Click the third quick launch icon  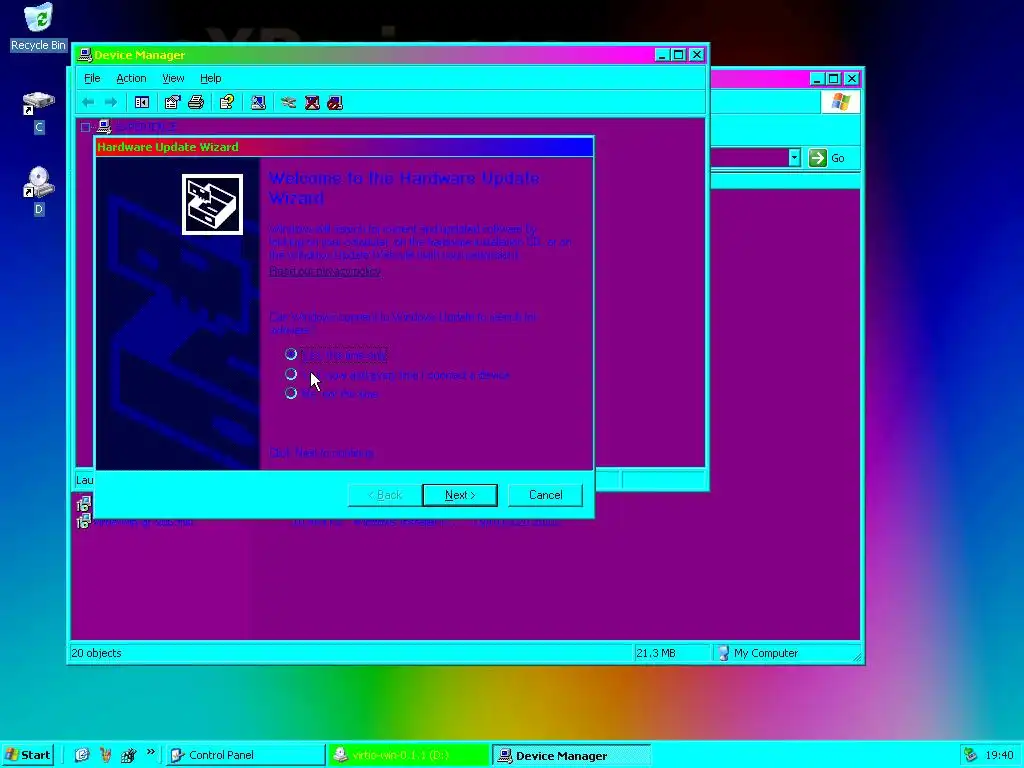coord(128,755)
